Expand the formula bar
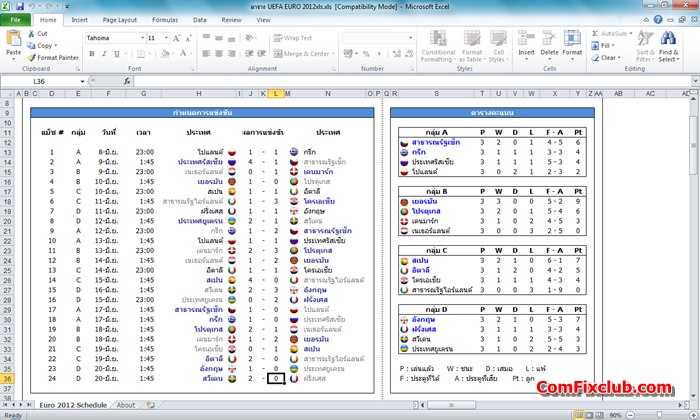Screen dimensions: 700x420 (696, 81)
